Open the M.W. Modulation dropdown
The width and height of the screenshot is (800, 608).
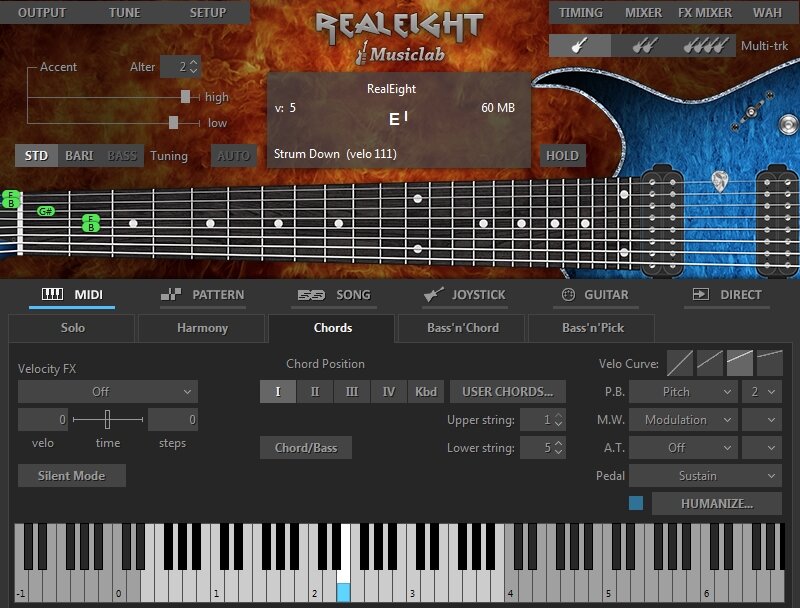683,420
